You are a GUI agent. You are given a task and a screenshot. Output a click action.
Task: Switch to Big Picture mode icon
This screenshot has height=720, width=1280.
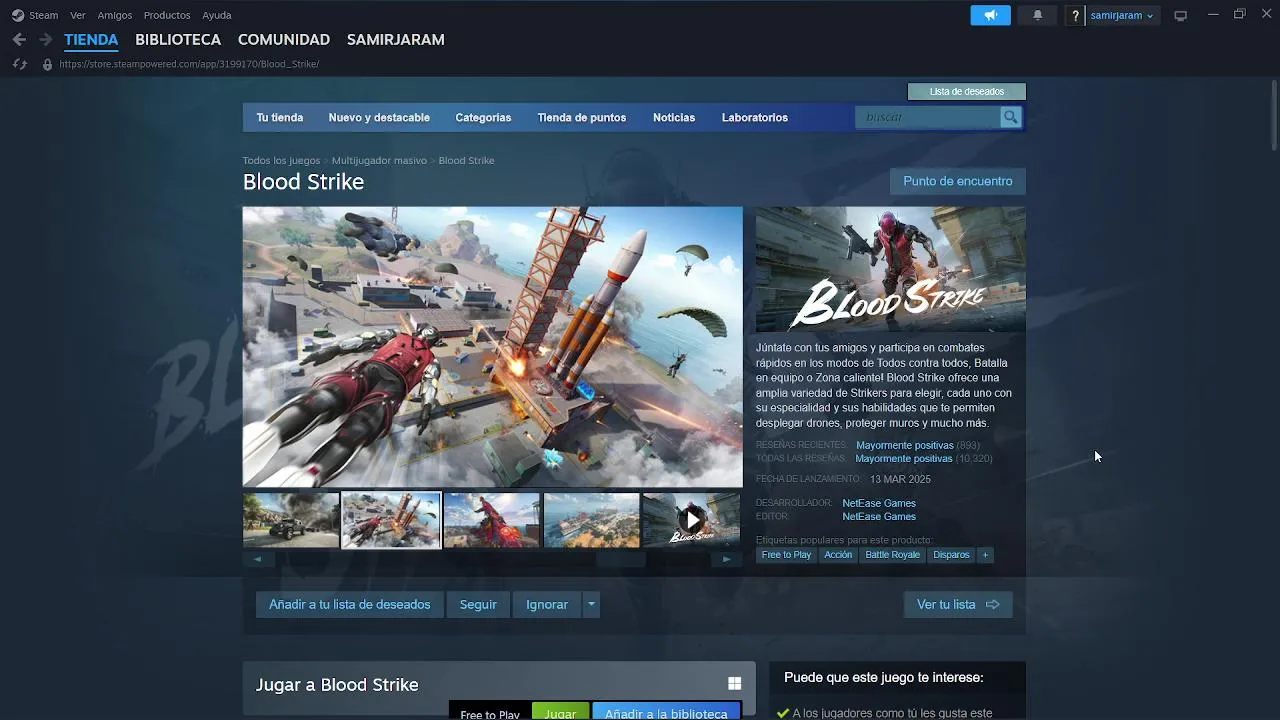pyautogui.click(x=1180, y=15)
